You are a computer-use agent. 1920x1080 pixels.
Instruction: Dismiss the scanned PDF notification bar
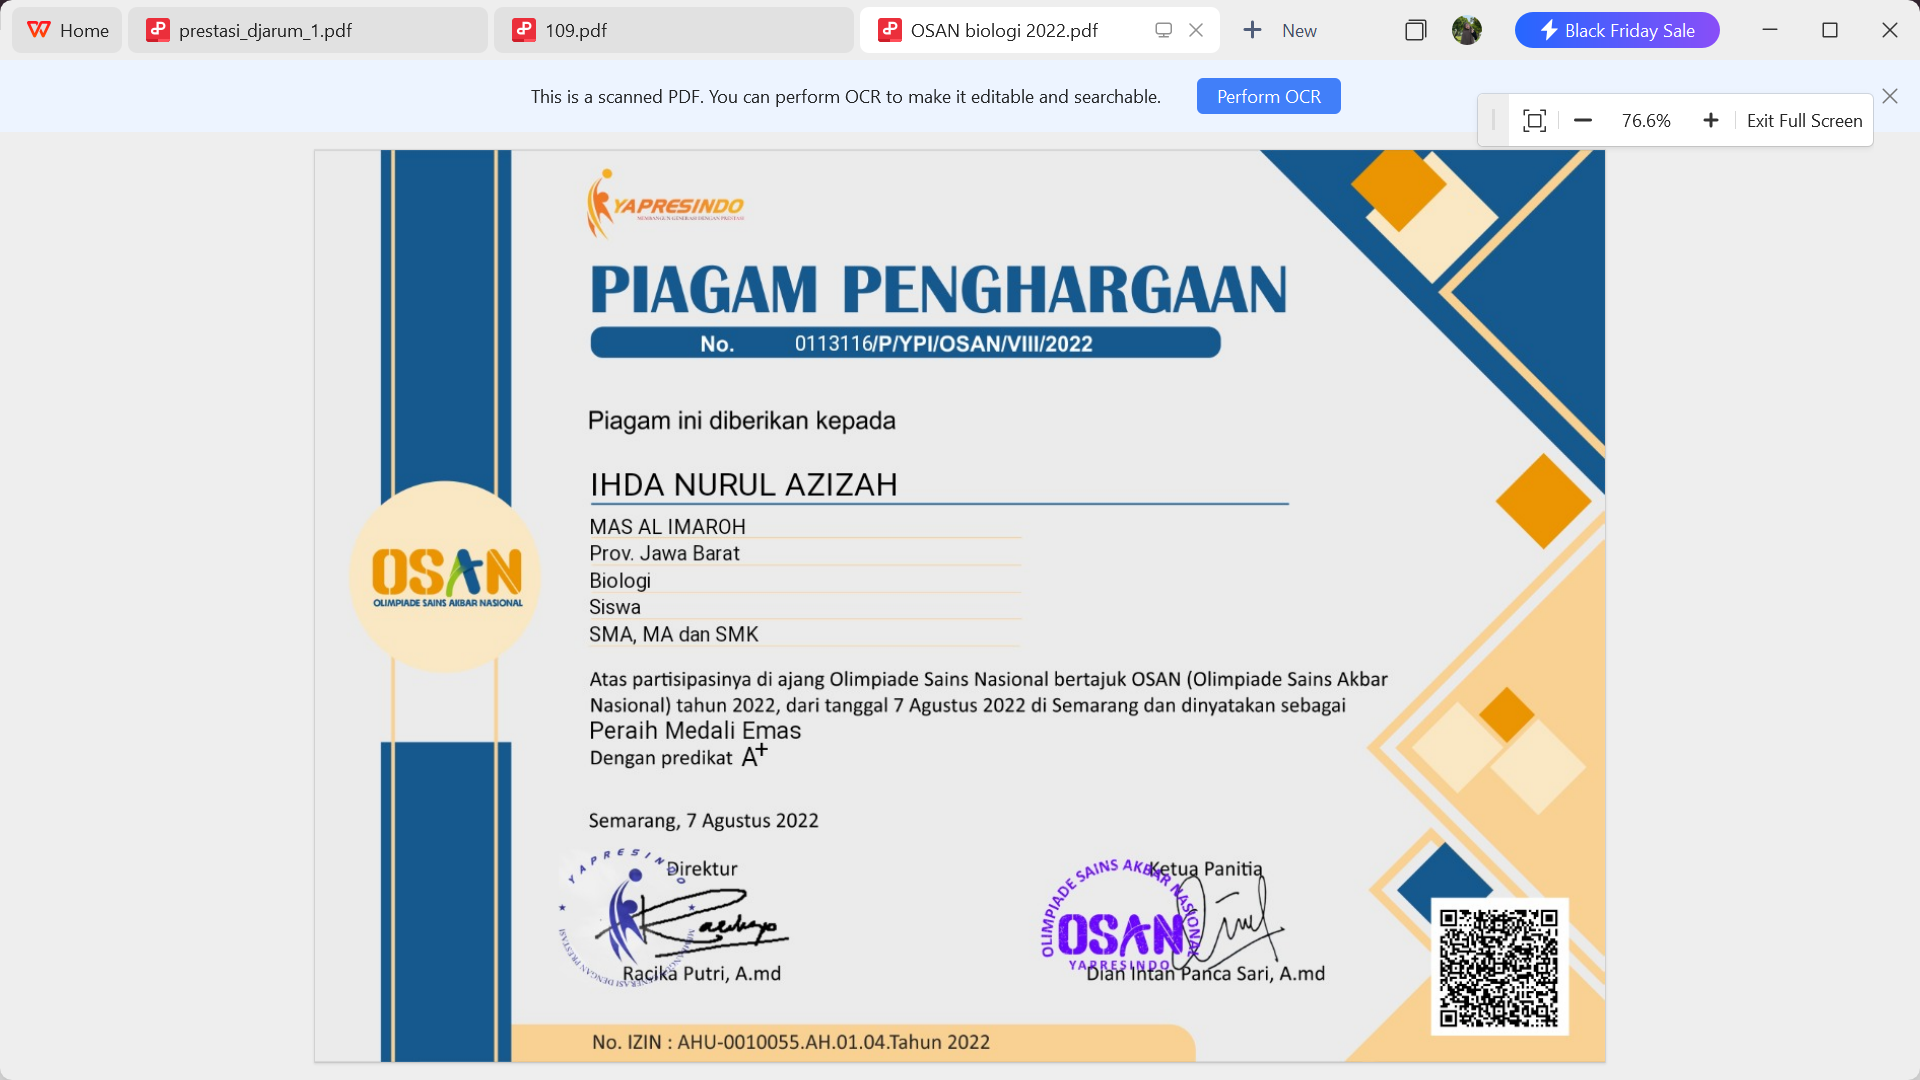pos(1889,96)
